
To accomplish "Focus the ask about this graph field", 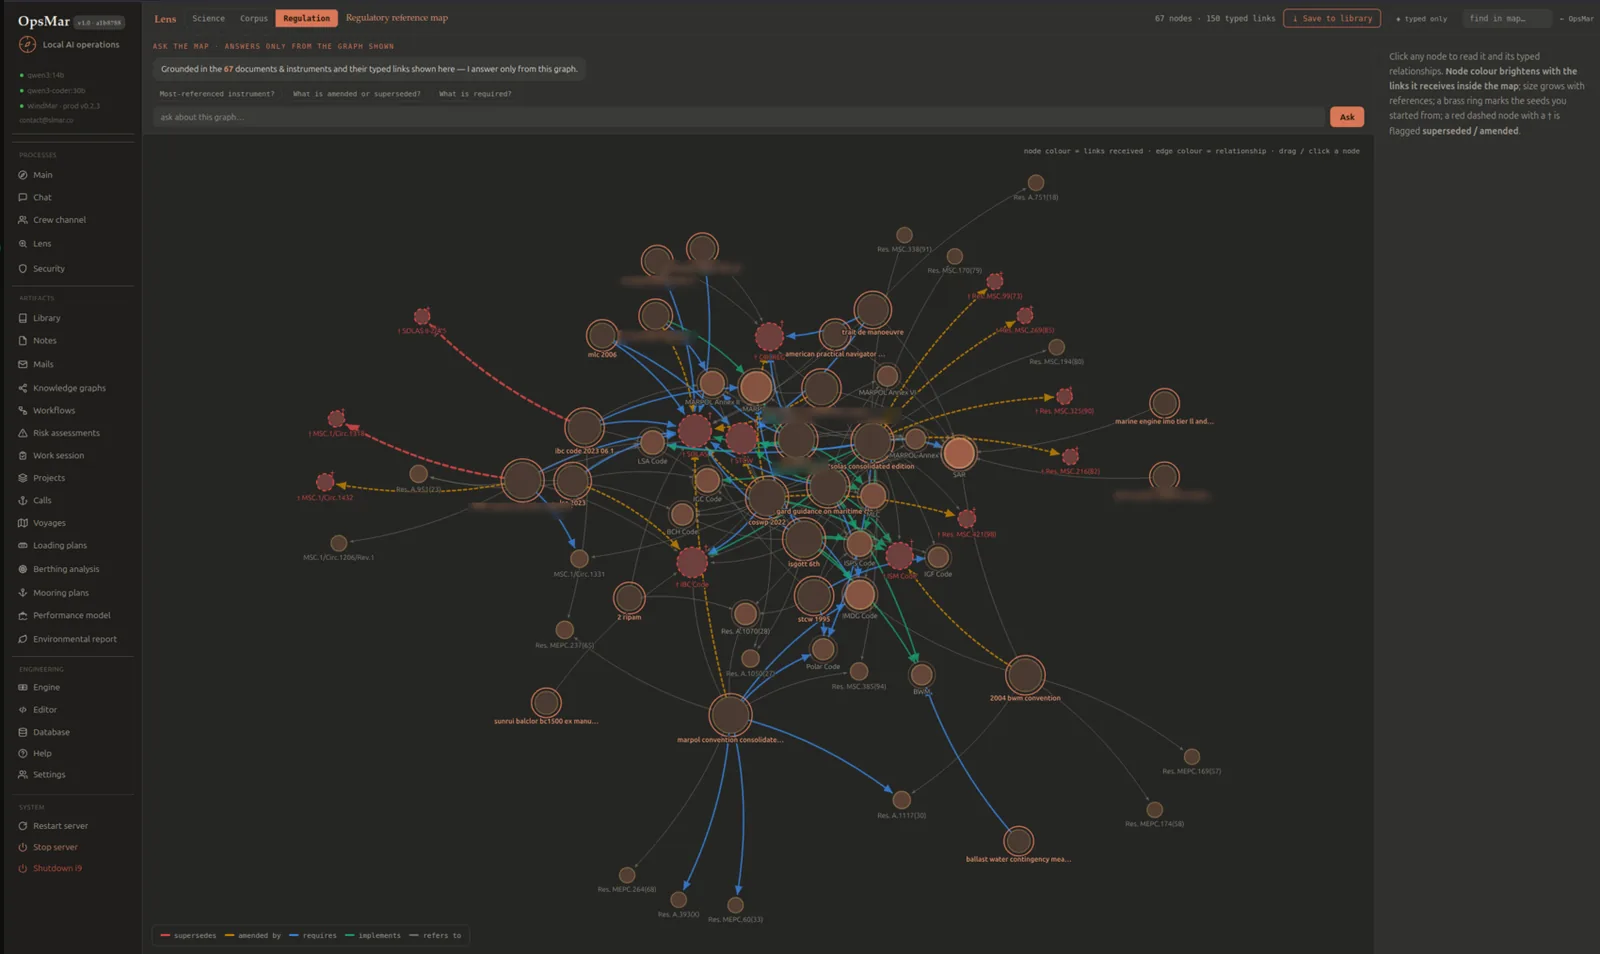I will [x=739, y=117].
